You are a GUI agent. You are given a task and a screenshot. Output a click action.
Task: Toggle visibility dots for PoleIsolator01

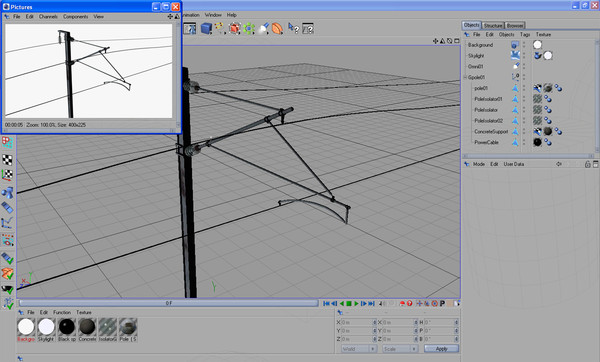click(x=524, y=99)
